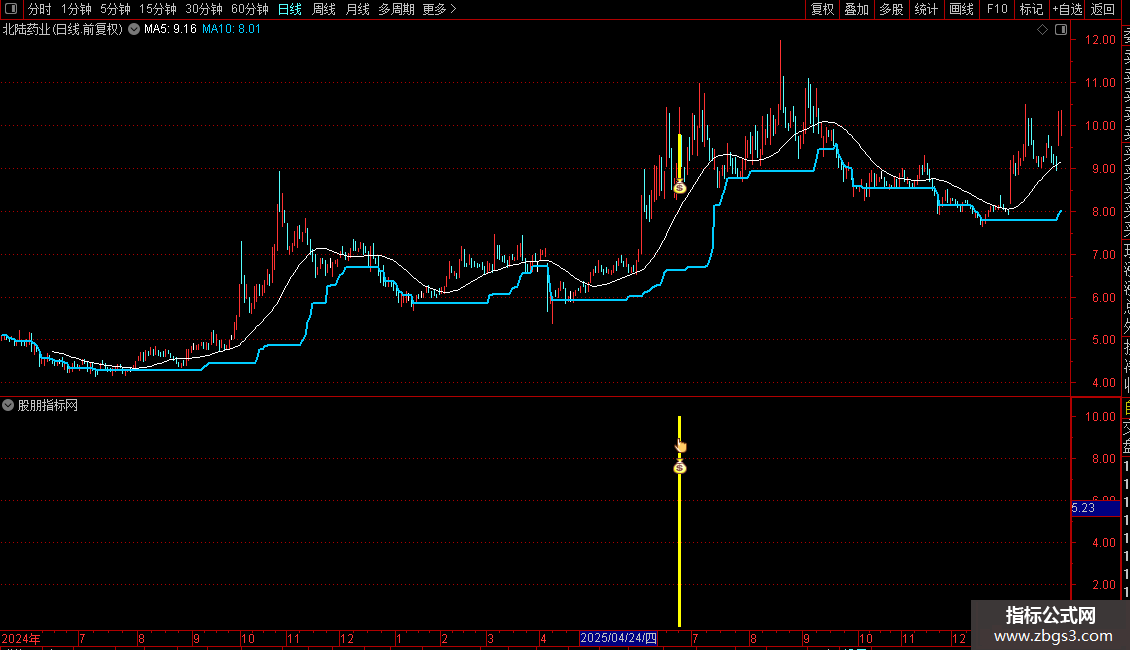Click the 北陆药业(日线.前复权) title
The height and width of the screenshot is (650, 1130).
click(63, 30)
